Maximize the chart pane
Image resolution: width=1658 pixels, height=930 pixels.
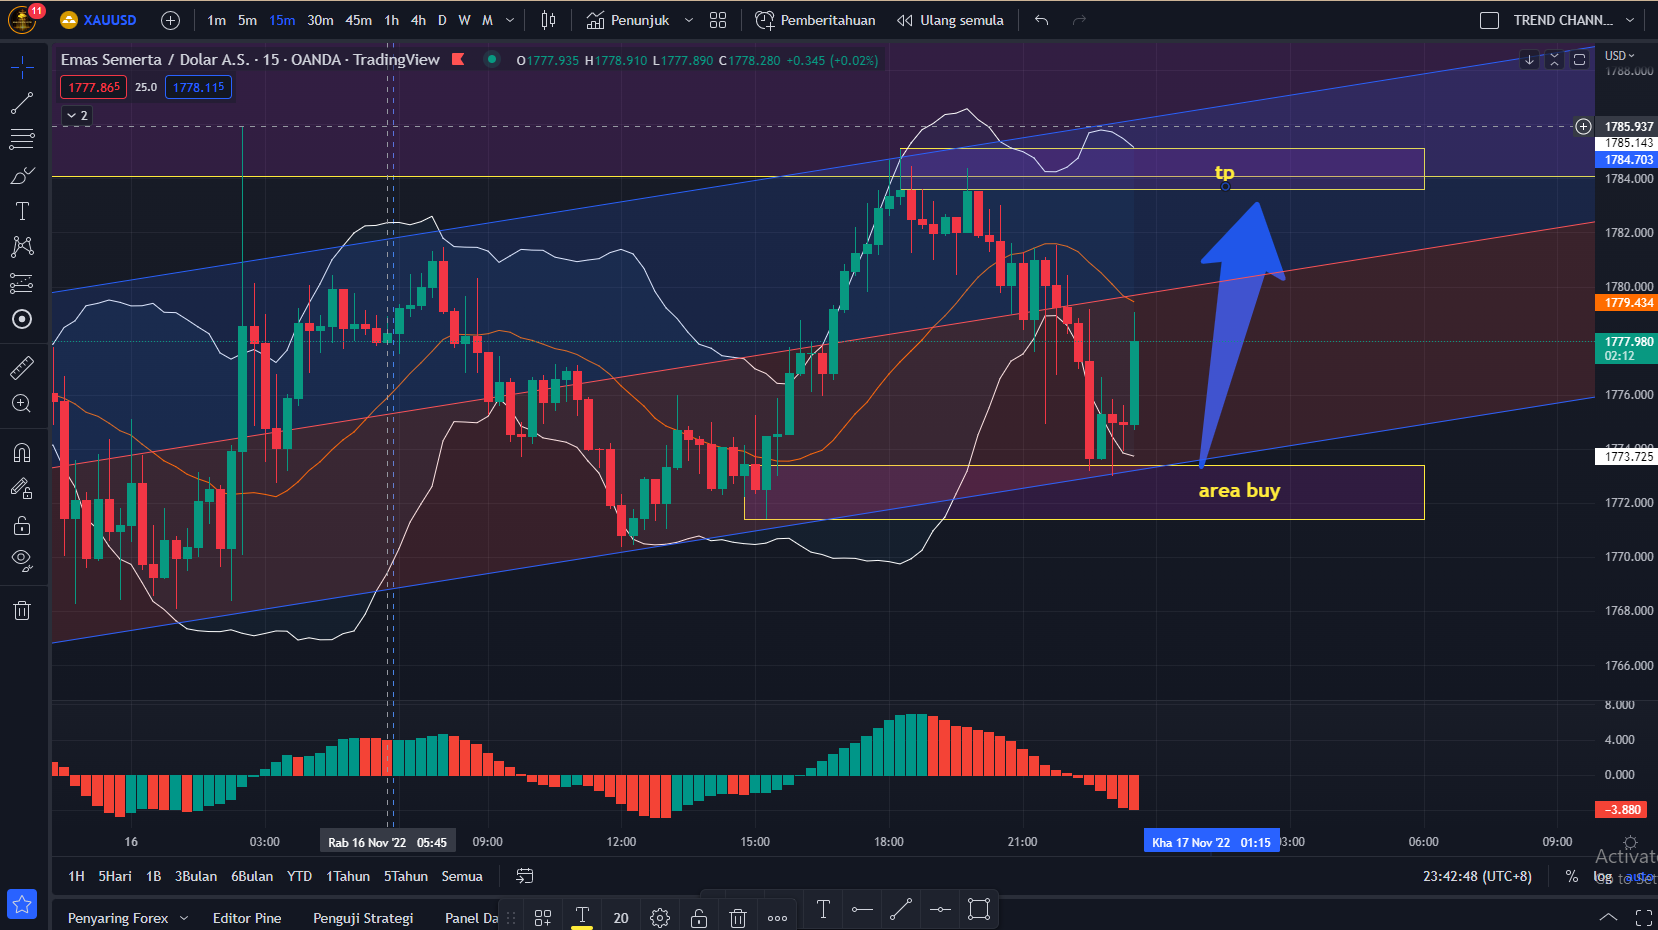(1580, 60)
